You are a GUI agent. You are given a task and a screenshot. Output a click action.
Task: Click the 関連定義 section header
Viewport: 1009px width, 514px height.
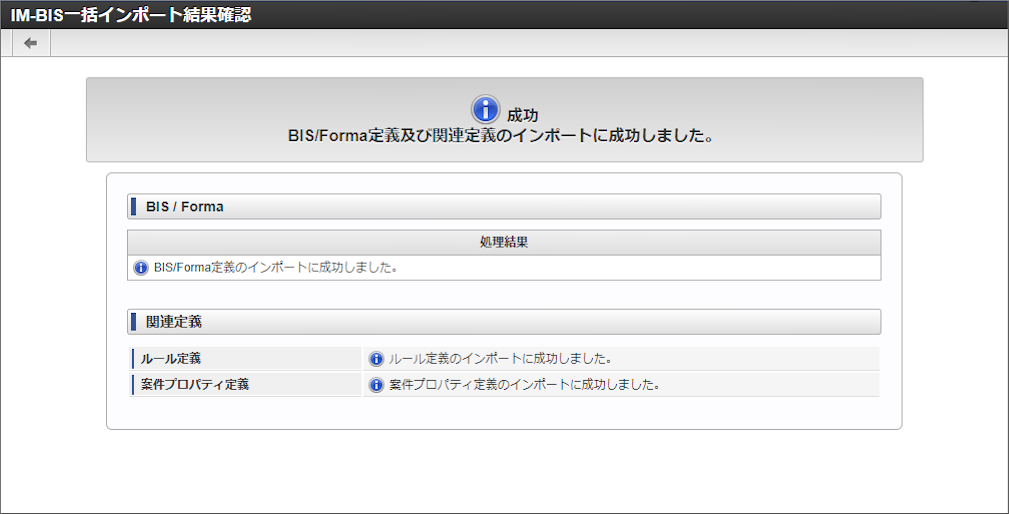click(x=504, y=322)
